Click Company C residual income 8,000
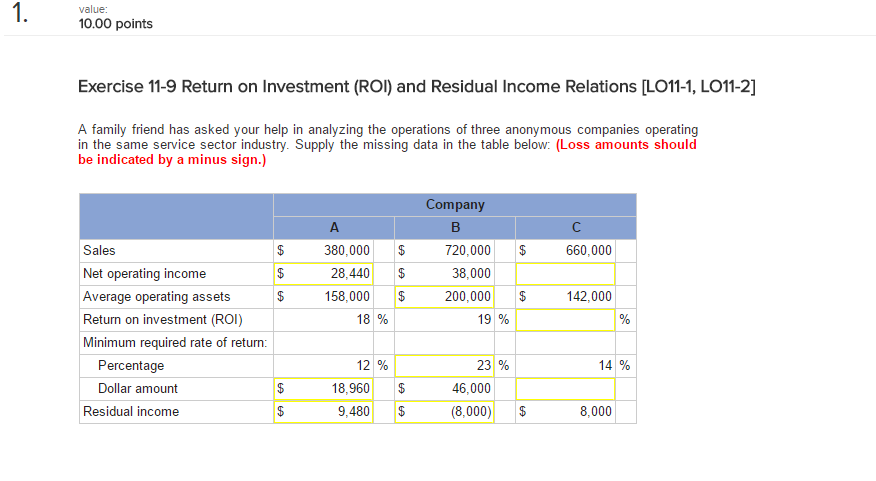The height and width of the screenshot is (481, 876). coord(596,412)
